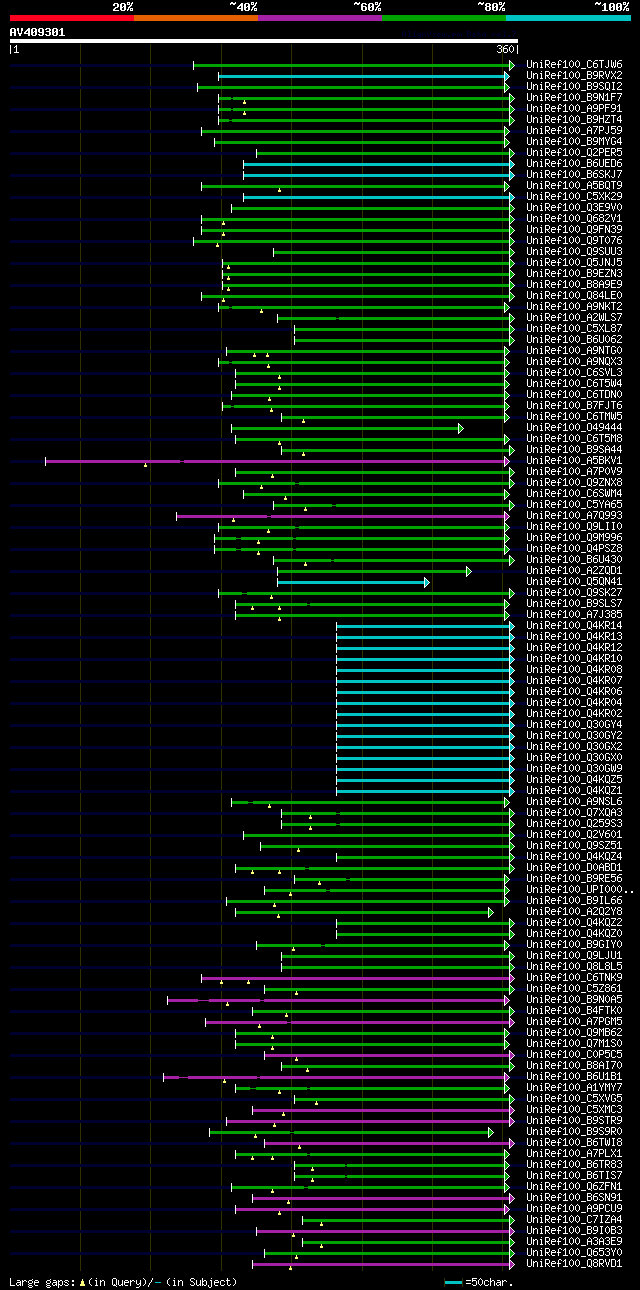Click the cyan ~100% identity legend segment
The height and width of the screenshot is (1290, 640).
point(568,17)
